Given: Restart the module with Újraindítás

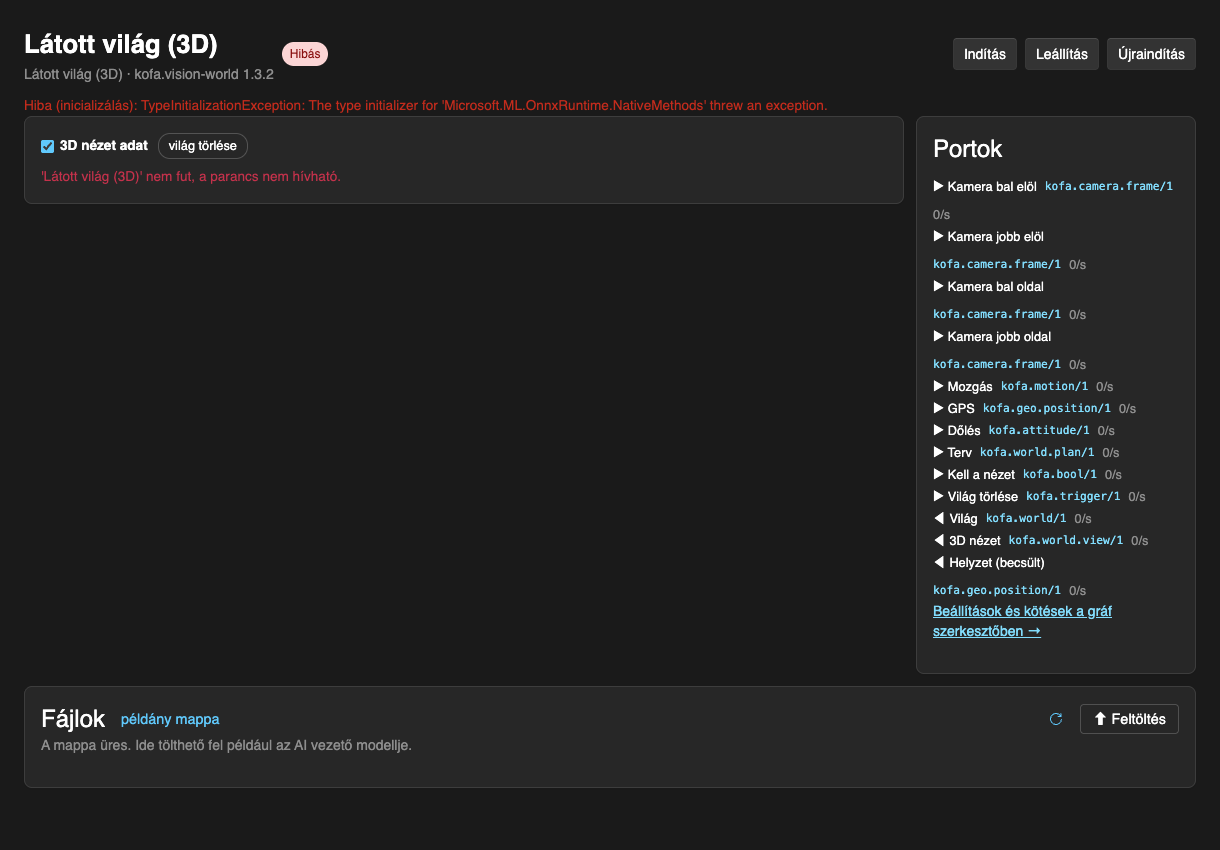Looking at the screenshot, I should tap(1151, 54).
